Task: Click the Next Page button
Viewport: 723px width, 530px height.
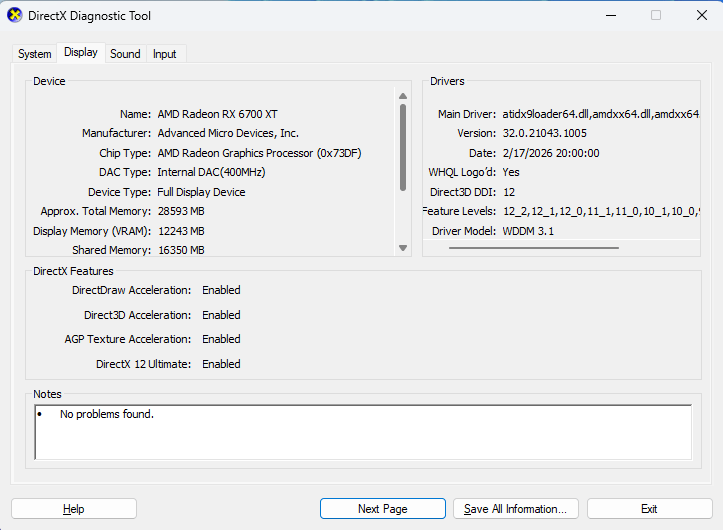Action: (x=383, y=509)
